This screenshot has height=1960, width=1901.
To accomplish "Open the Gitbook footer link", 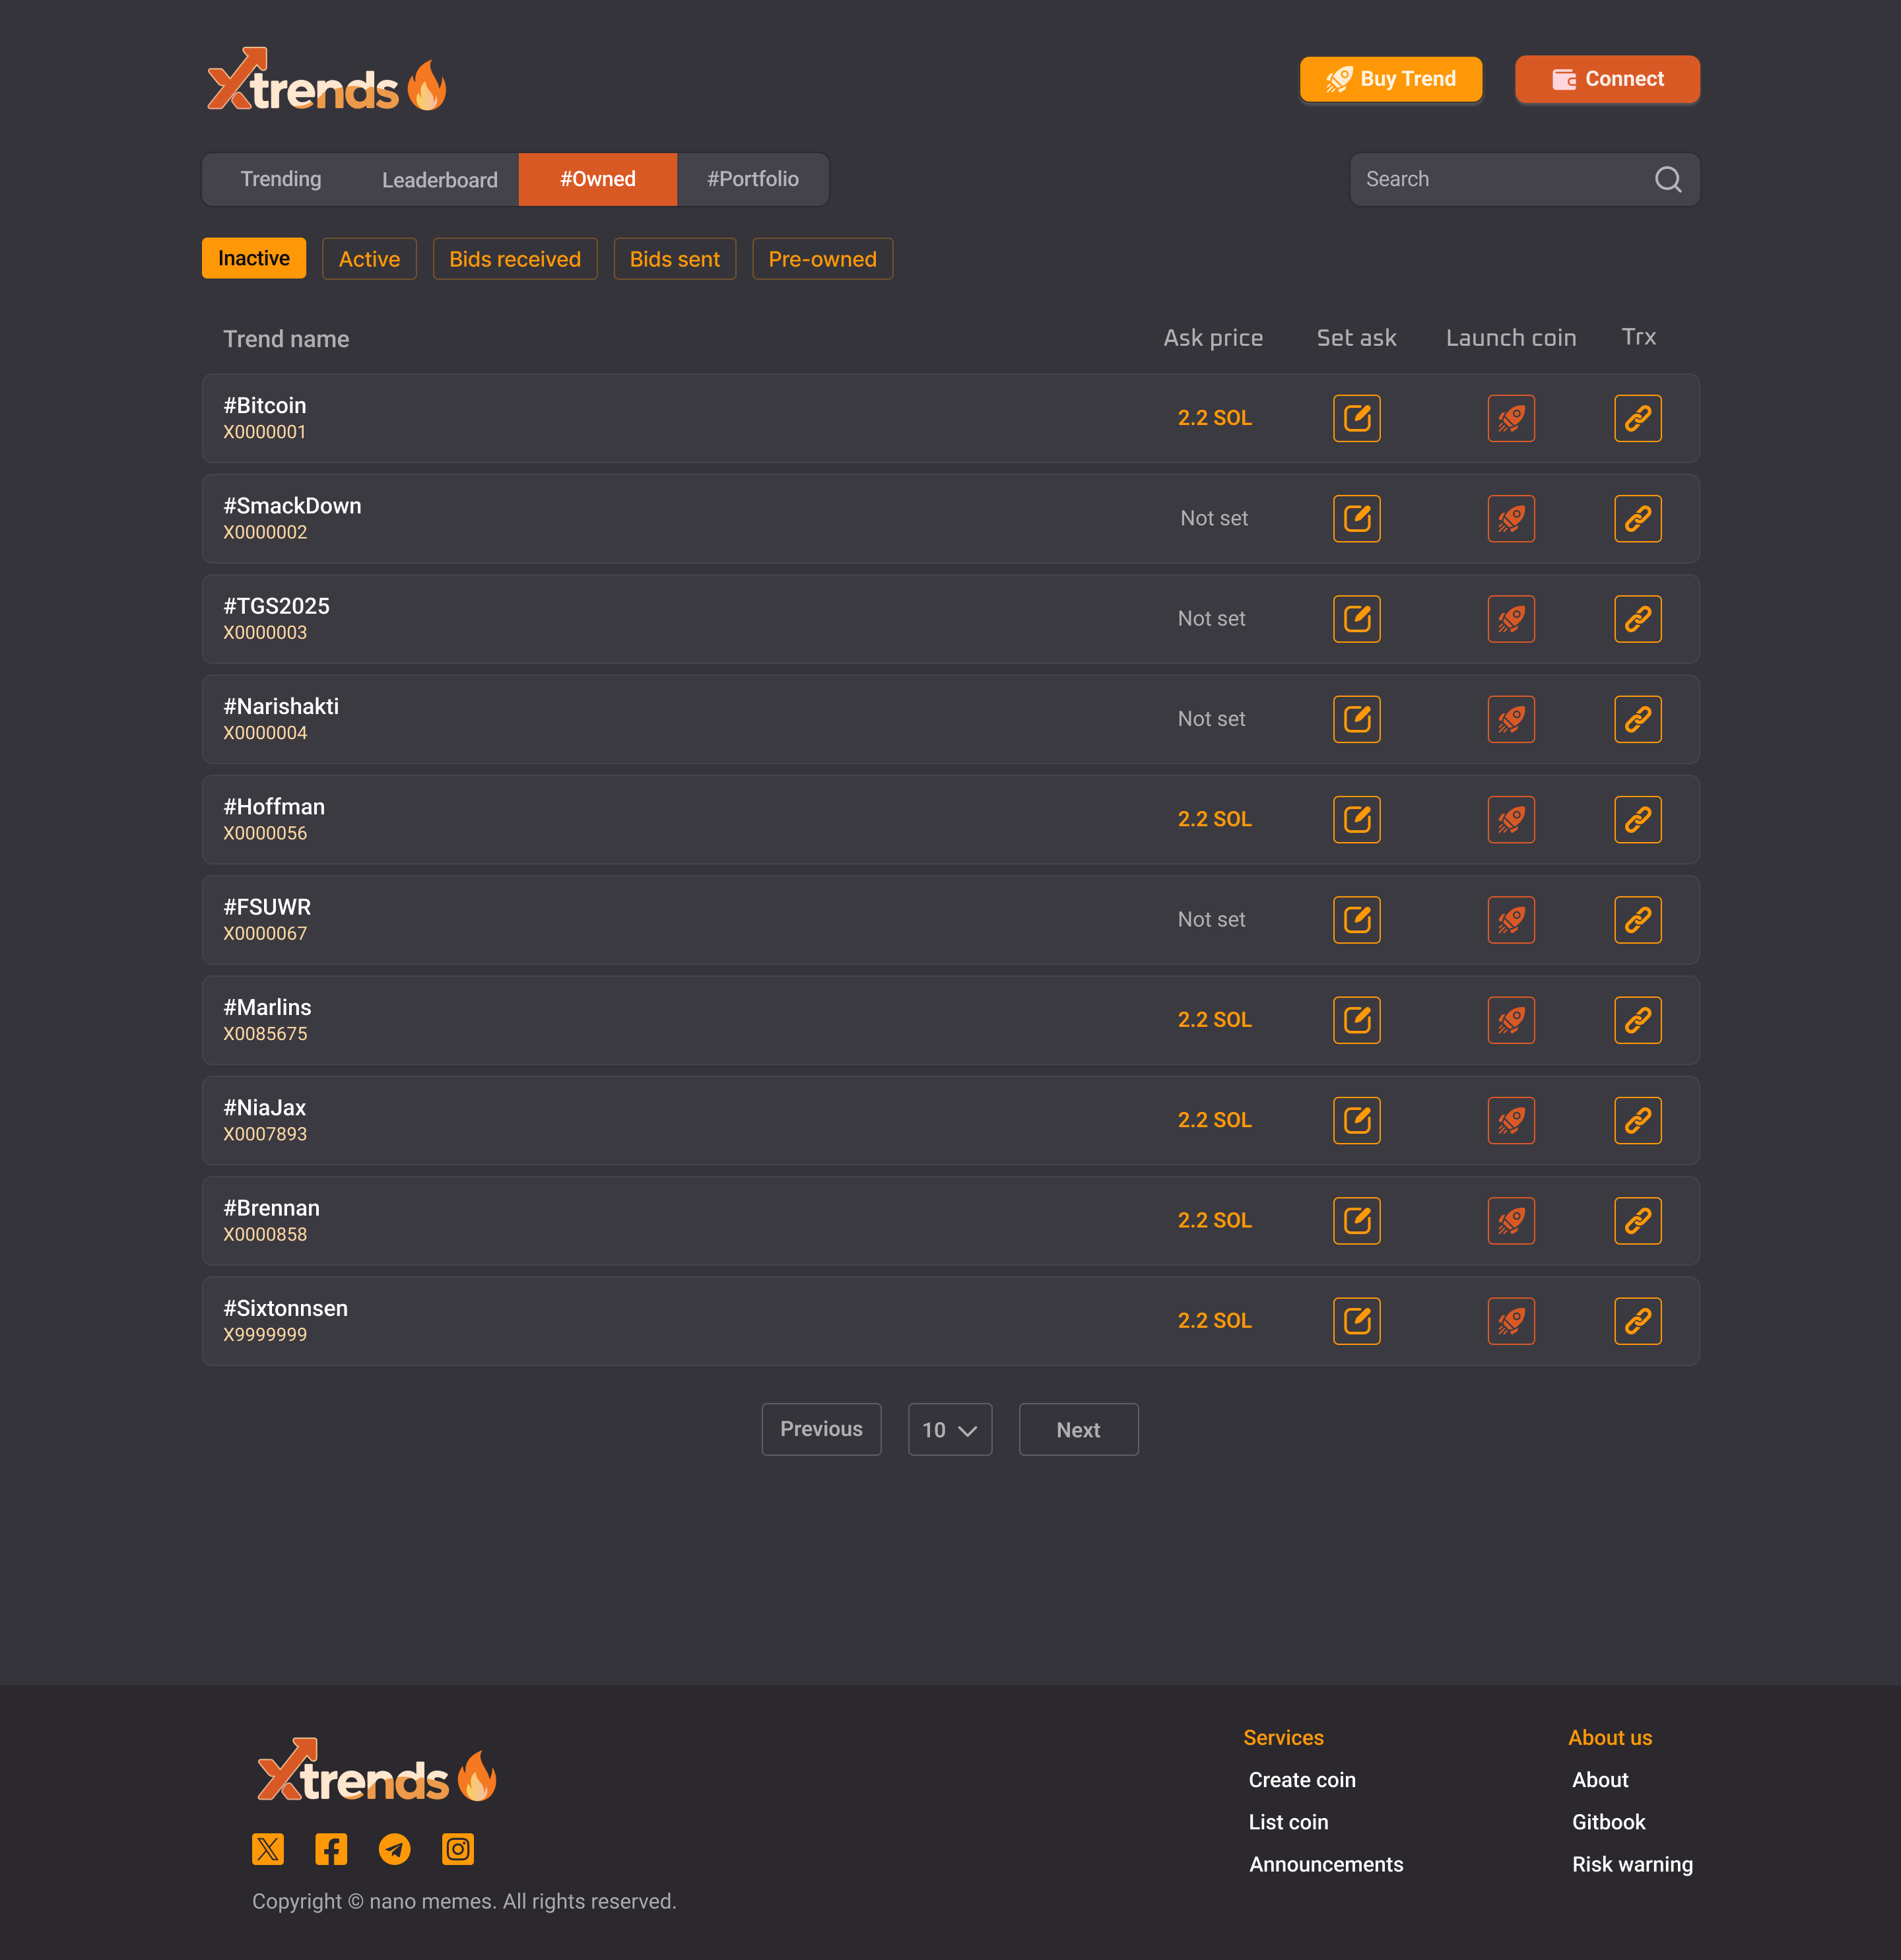I will coord(1607,1822).
